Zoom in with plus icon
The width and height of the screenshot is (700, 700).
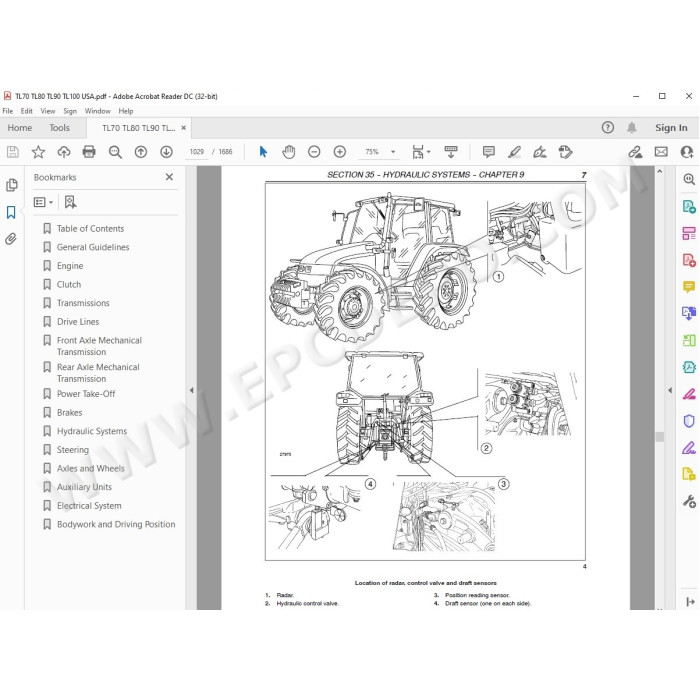click(340, 152)
